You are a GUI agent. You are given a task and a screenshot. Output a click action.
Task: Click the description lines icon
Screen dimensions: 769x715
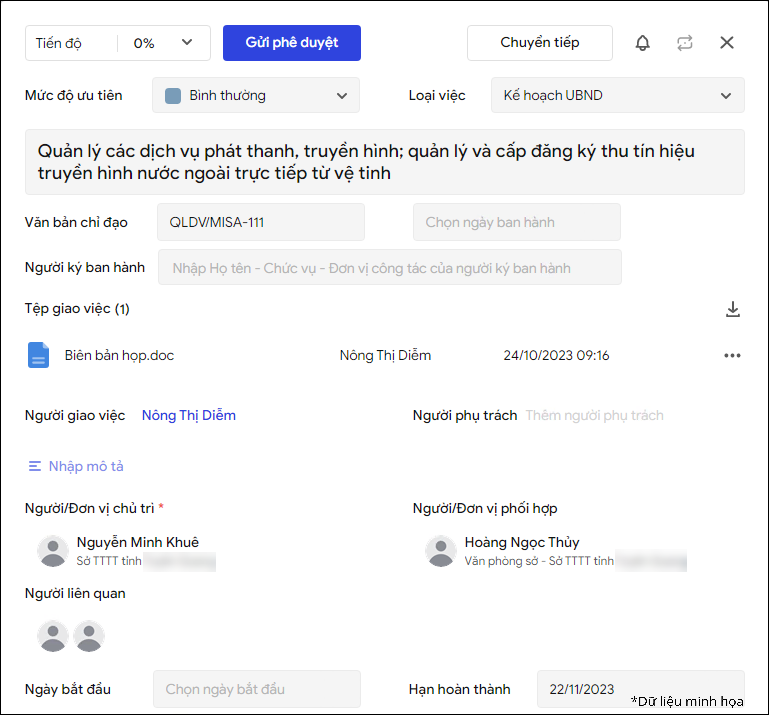[35, 466]
